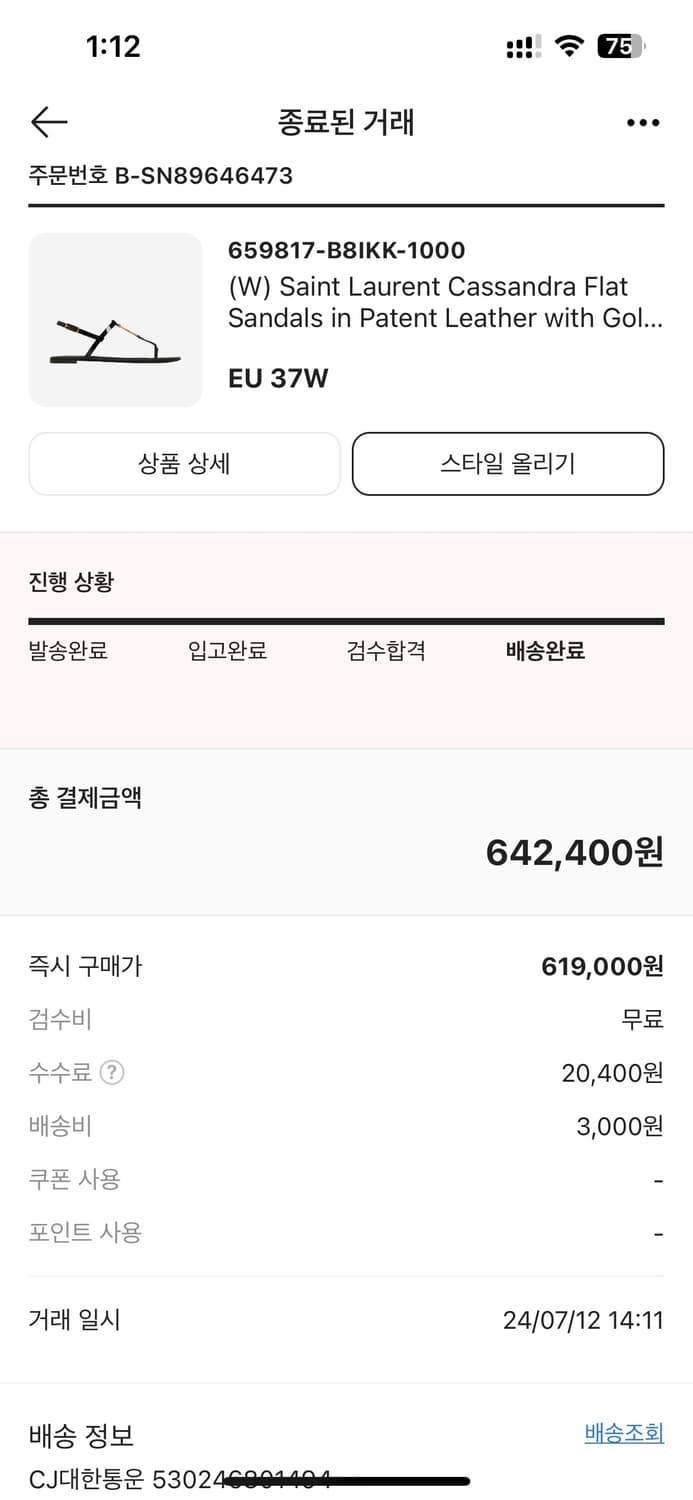Tap the battery level indicator
693x1500 pixels.
pos(621,46)
